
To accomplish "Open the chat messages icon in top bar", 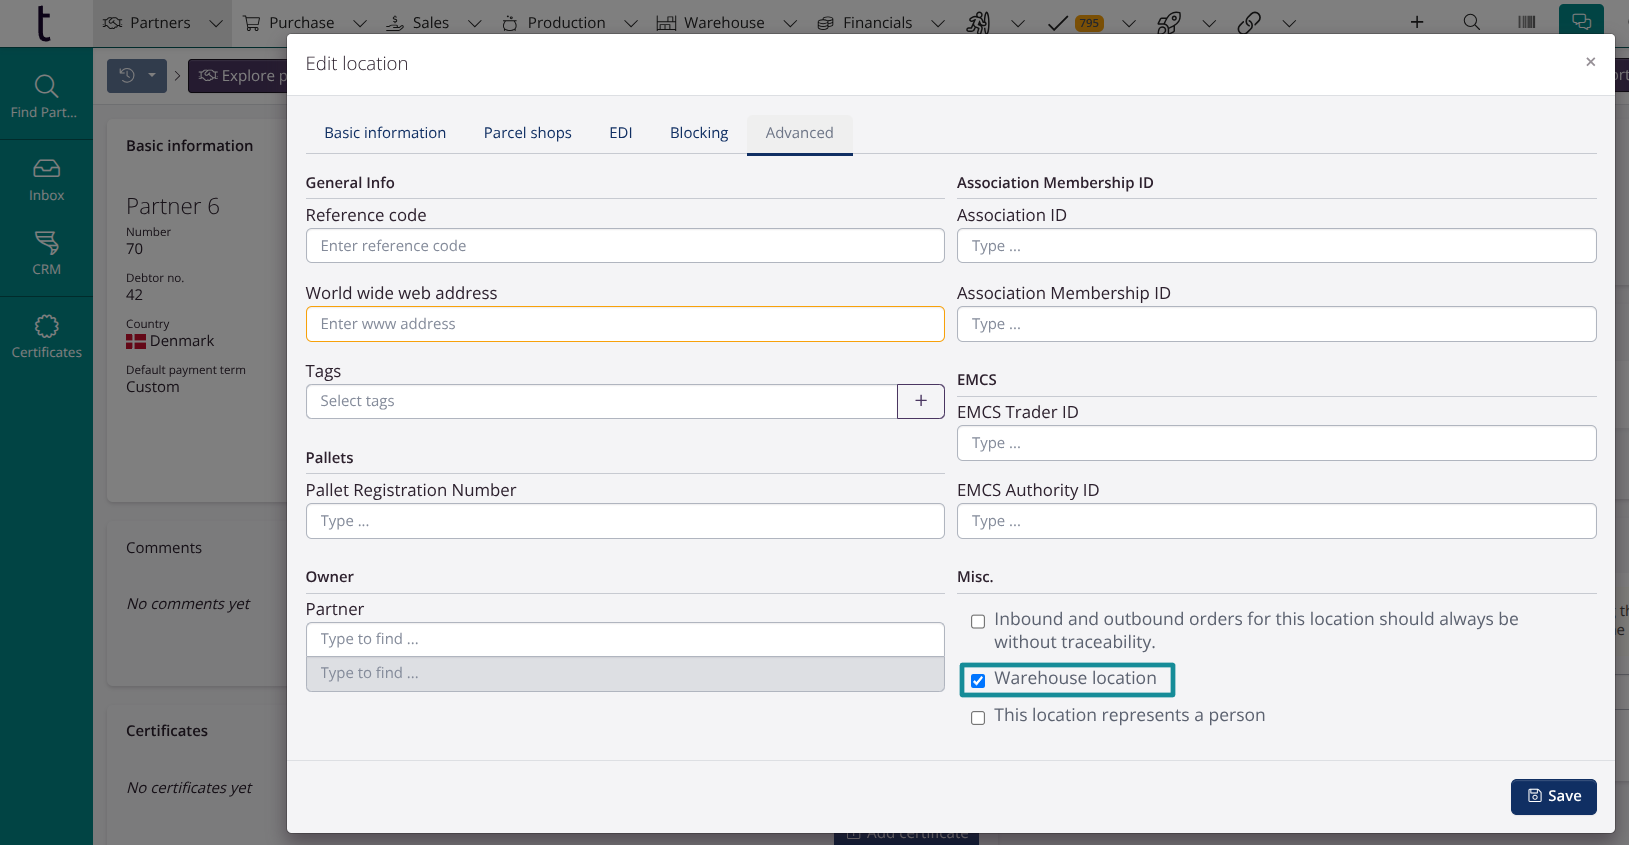I will (x=1581, y=22).
